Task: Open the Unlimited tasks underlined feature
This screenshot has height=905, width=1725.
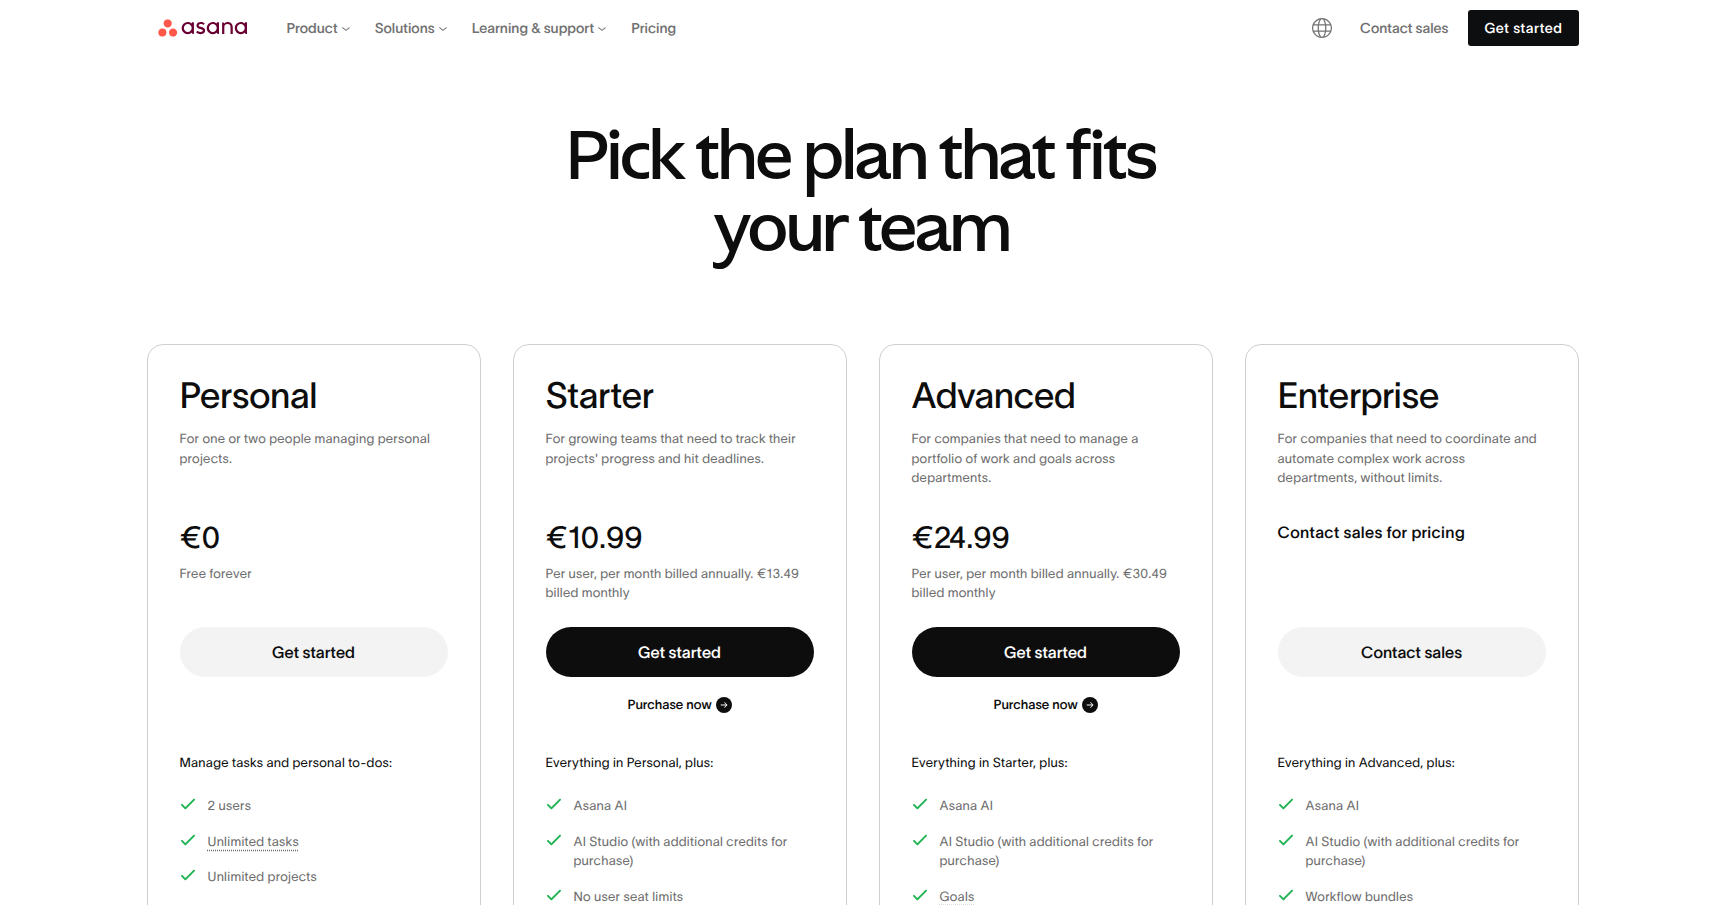Action: (253, 841)
